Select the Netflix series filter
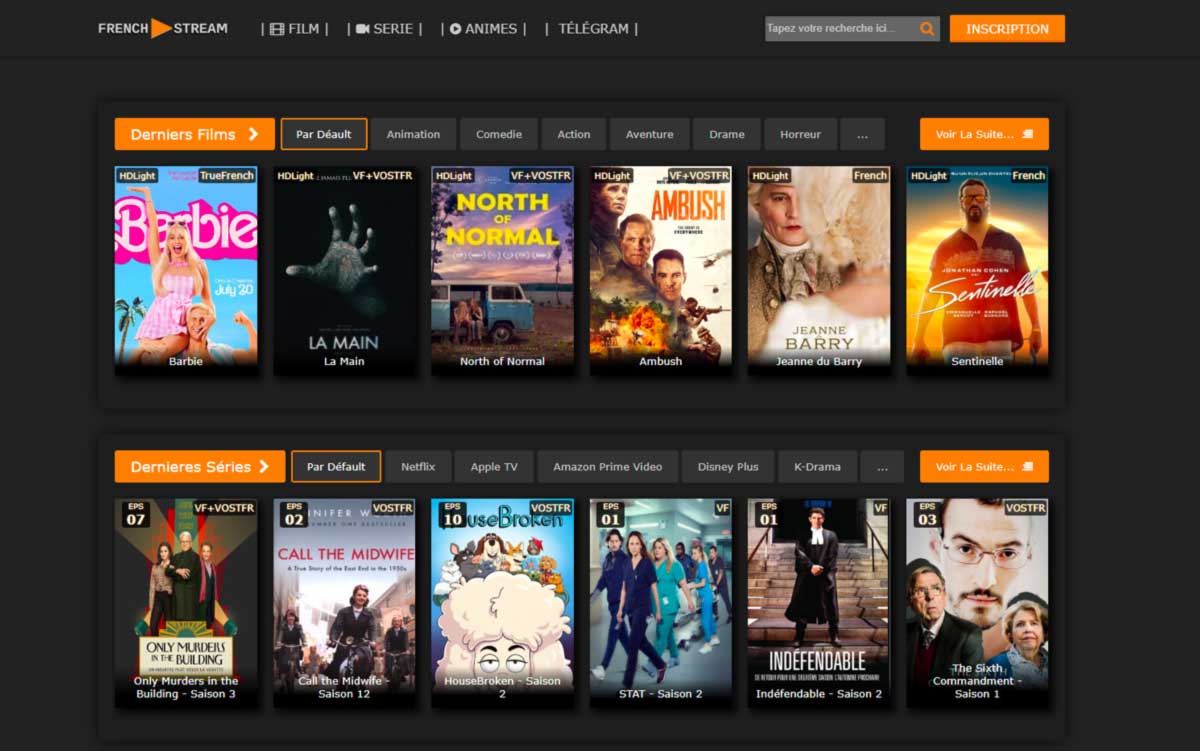This screenshot has width=1200, height=751. tap(418, 466)
